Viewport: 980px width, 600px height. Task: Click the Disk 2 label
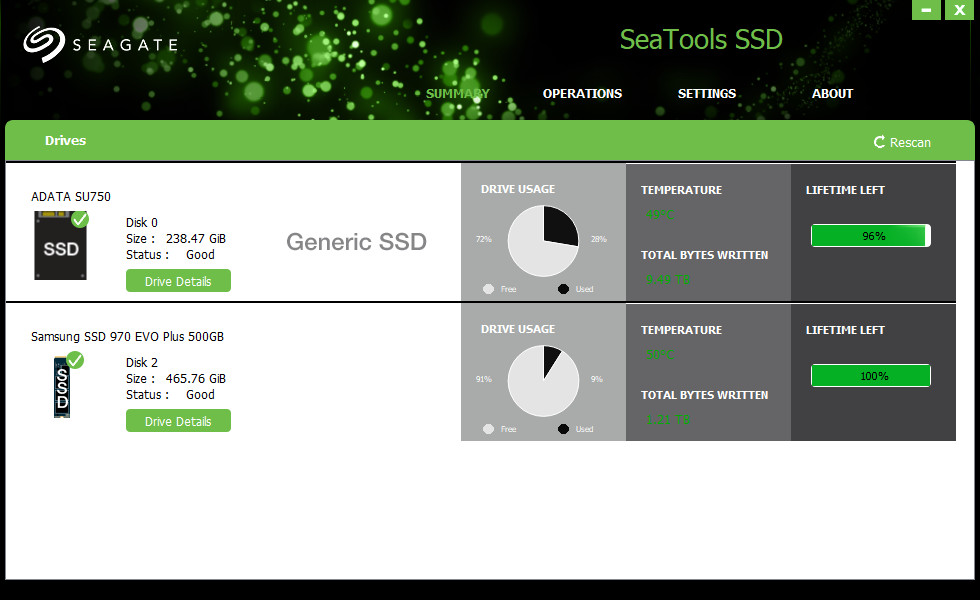coord(142,362)
